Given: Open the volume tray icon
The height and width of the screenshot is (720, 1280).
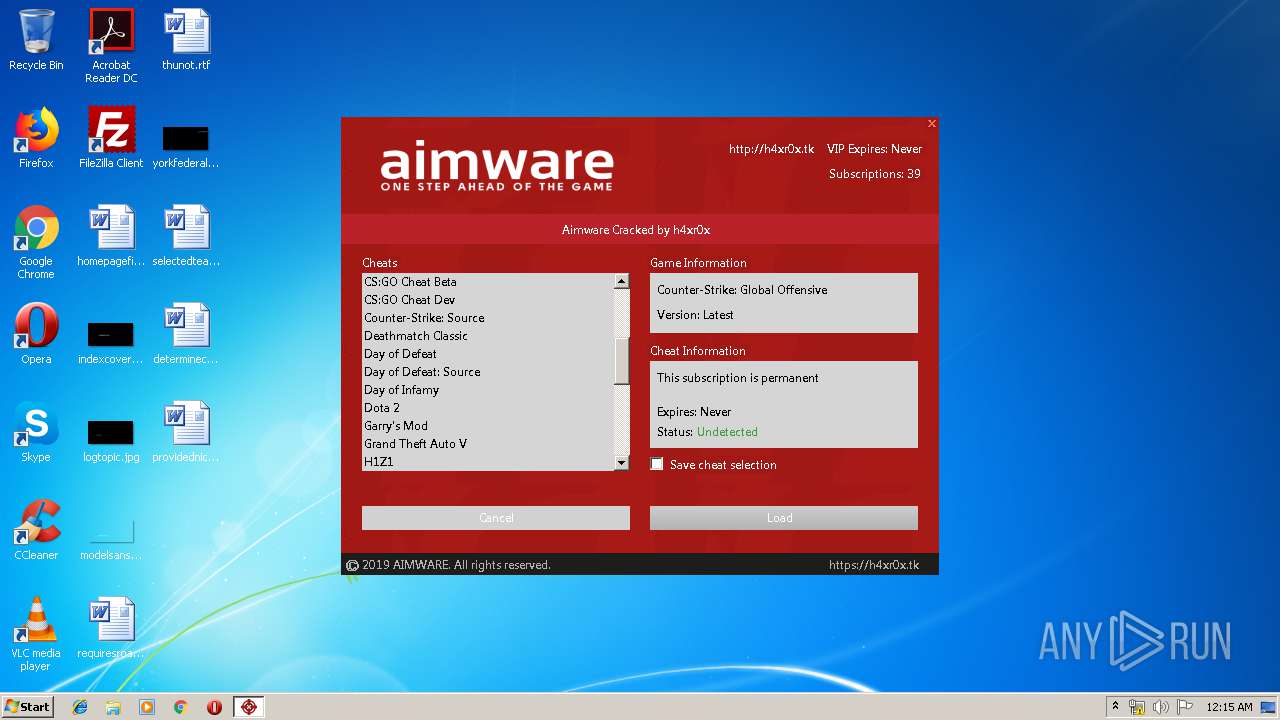Looking at the screenshot, I should click(x=1161, y=707).
